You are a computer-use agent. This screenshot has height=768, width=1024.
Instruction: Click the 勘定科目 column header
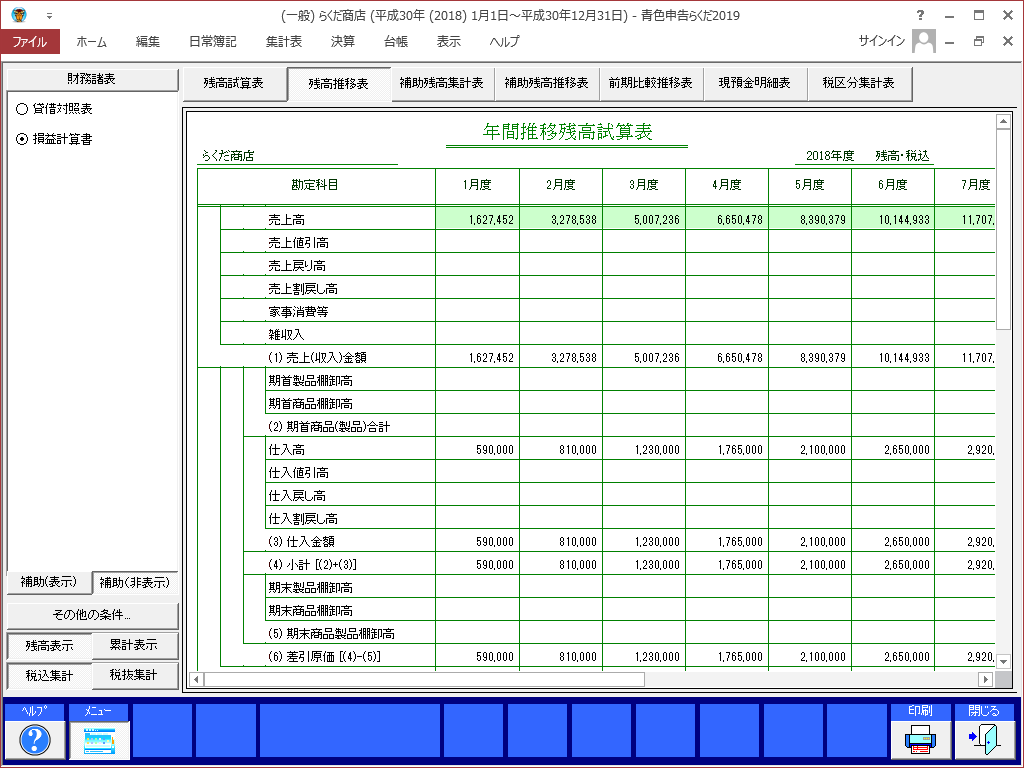pyautogui.click(x=316, y=185)
